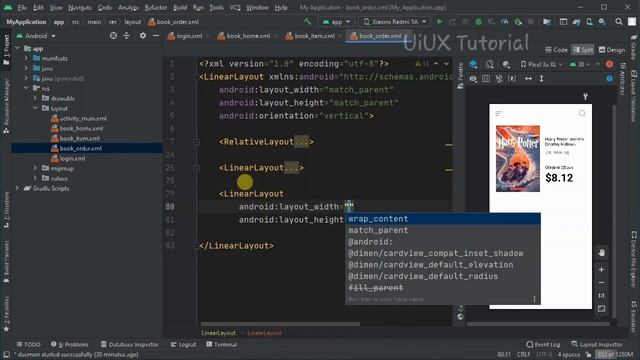This screenshot has width=640, height=360.
Task: Unfold the collapsed RelativeLayout block
Action: click(301, 142)
